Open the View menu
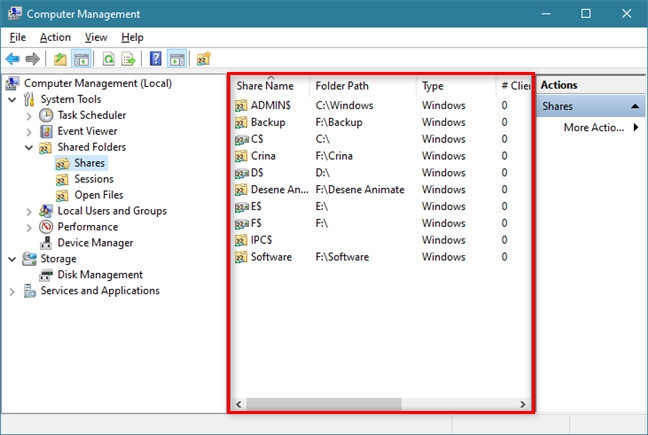Image resolution: width=648 pixels, height=435 pixels. pyautogui.click(x=96, y=37)
